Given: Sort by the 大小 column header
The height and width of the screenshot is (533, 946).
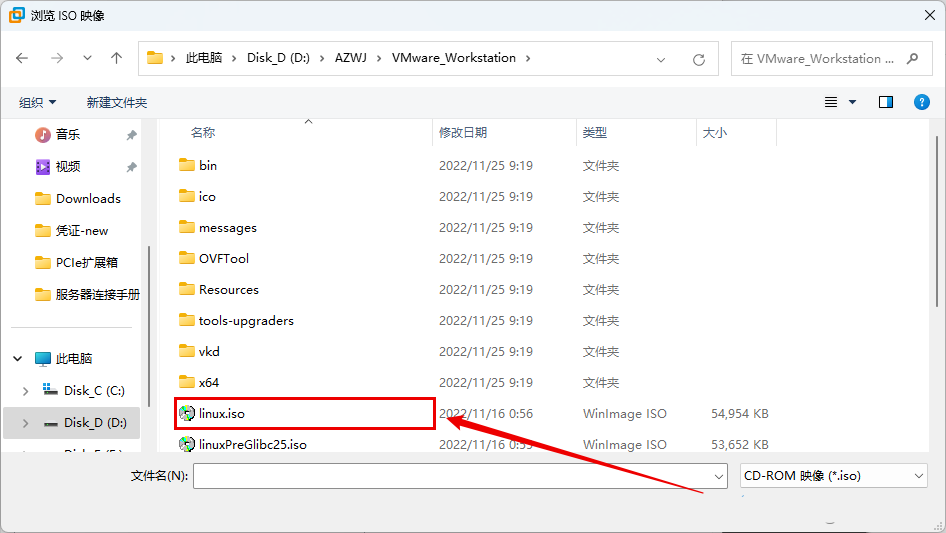Looking at the screenshot, I should tap(715, 133).
